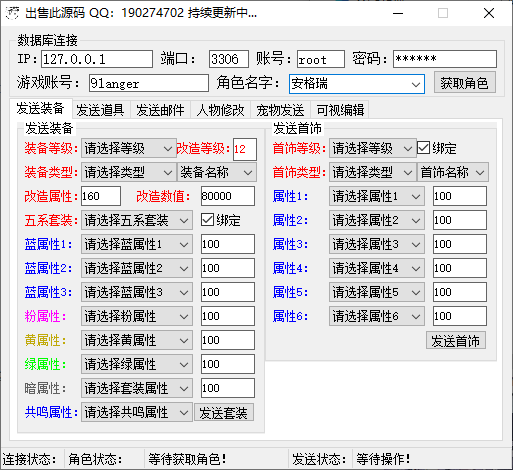This screenshot has height=470, width=513.
Task: Click value field next to 绿属性
Action: click(228, 364)
